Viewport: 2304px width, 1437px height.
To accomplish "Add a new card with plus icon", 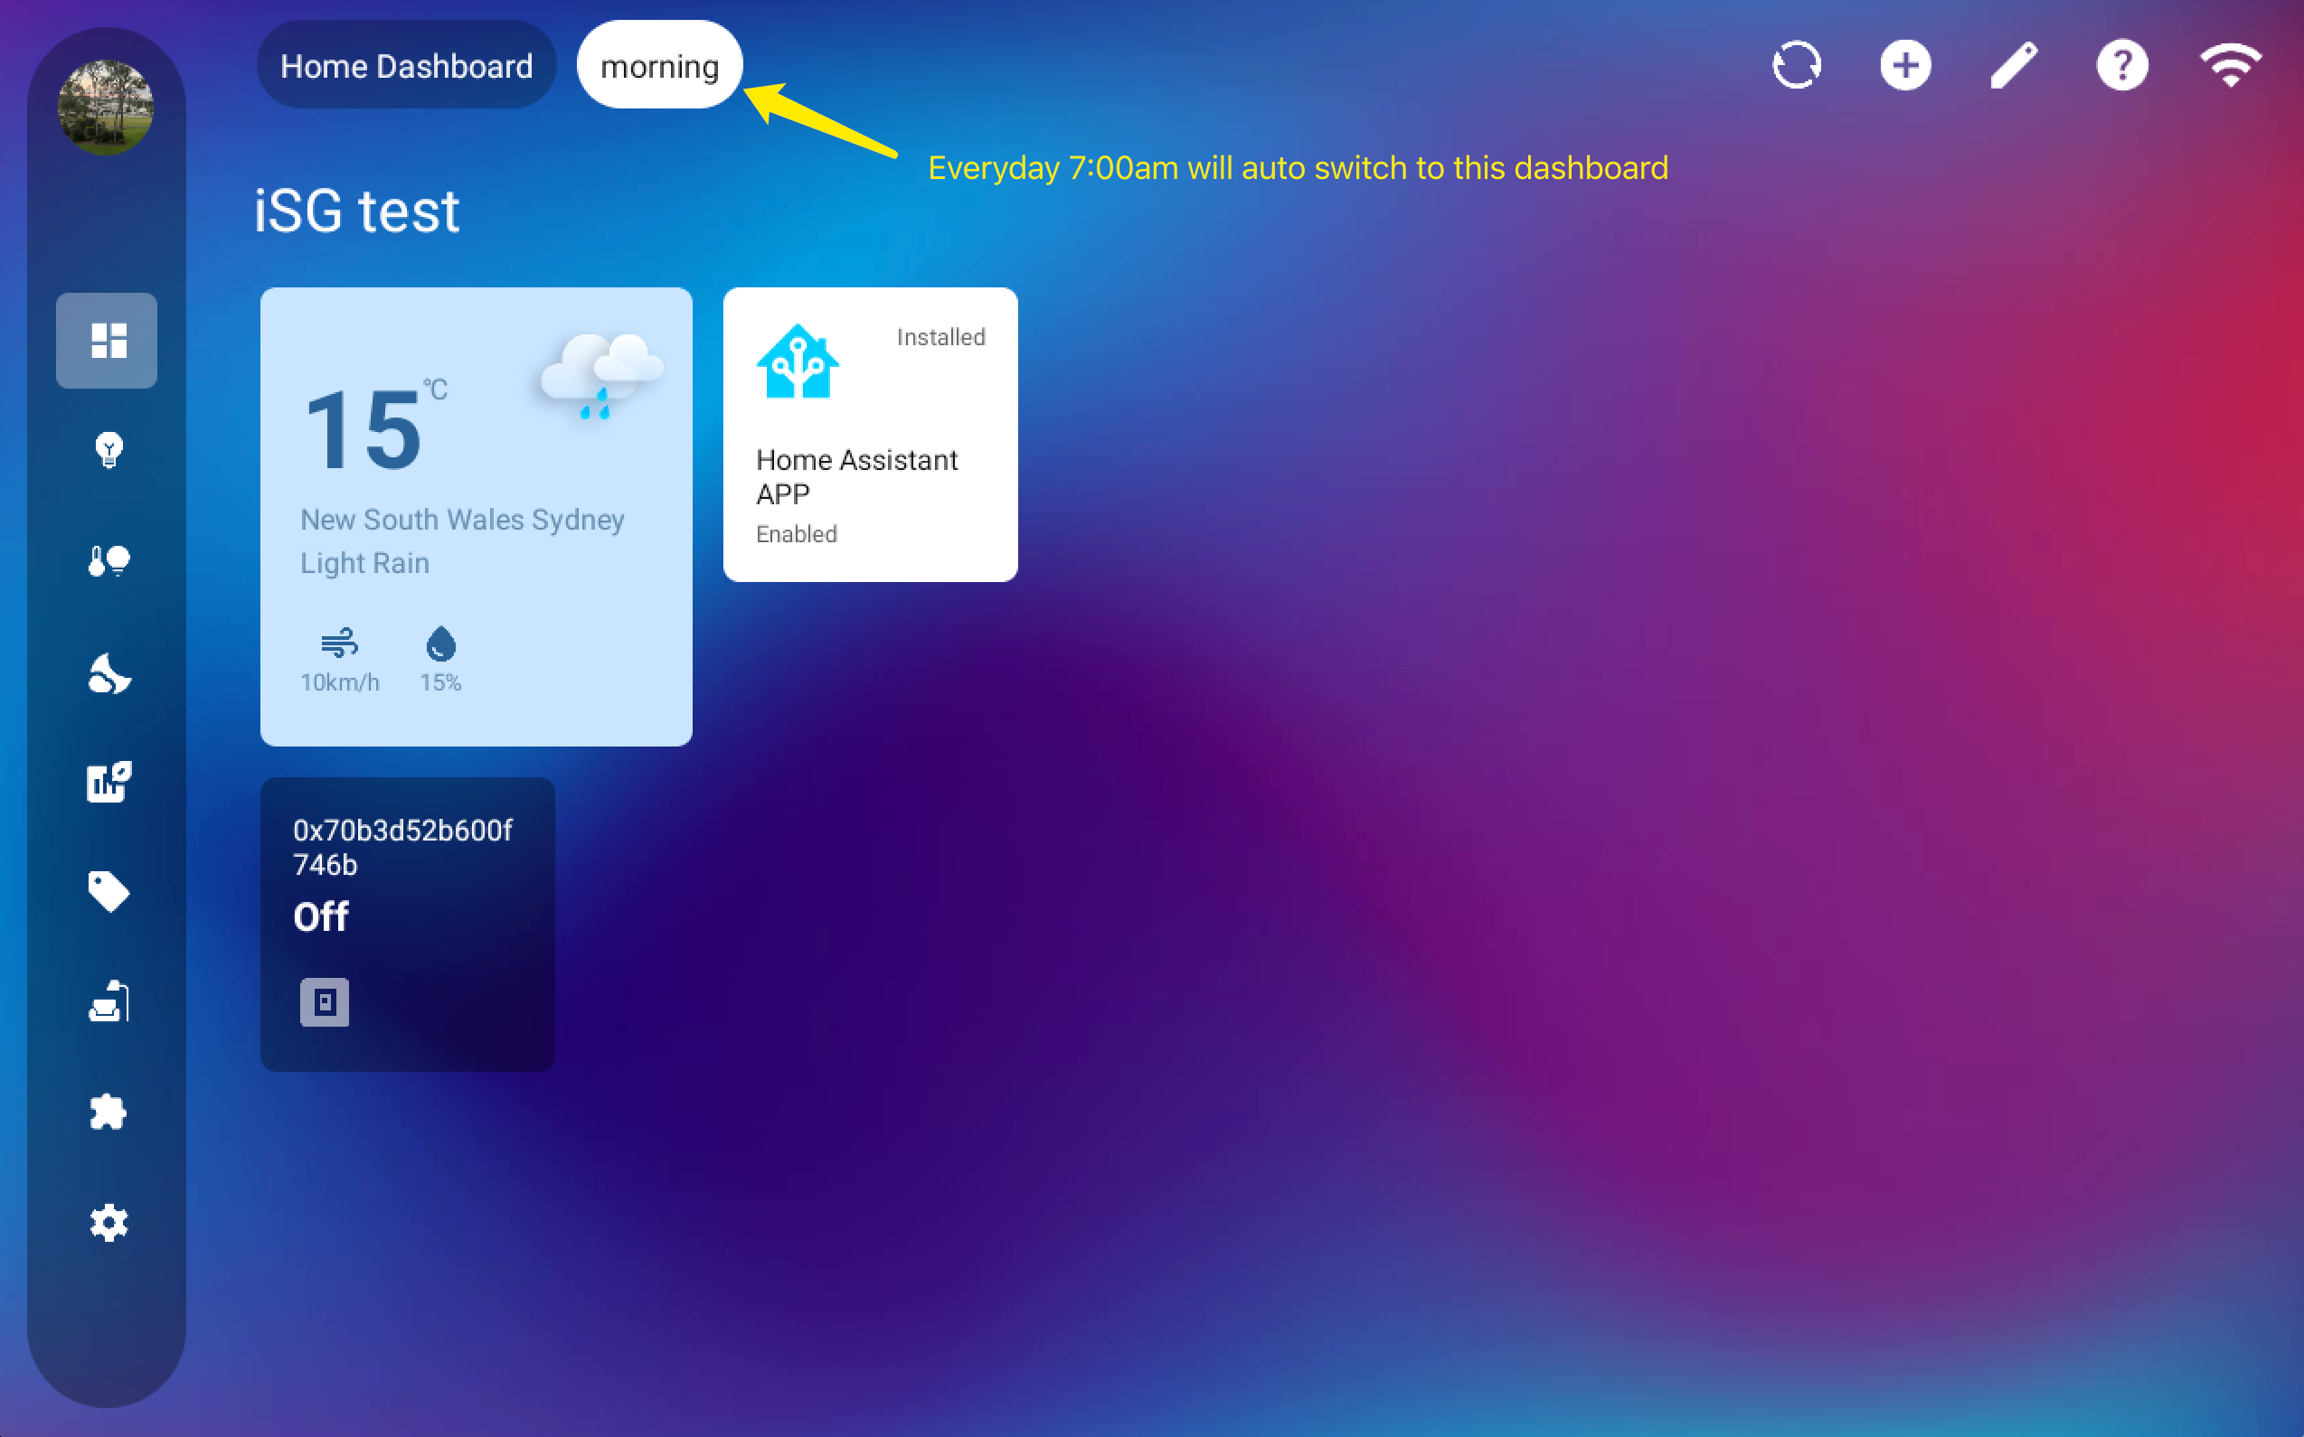I will pyautogui.click(x=1905, y=66).
